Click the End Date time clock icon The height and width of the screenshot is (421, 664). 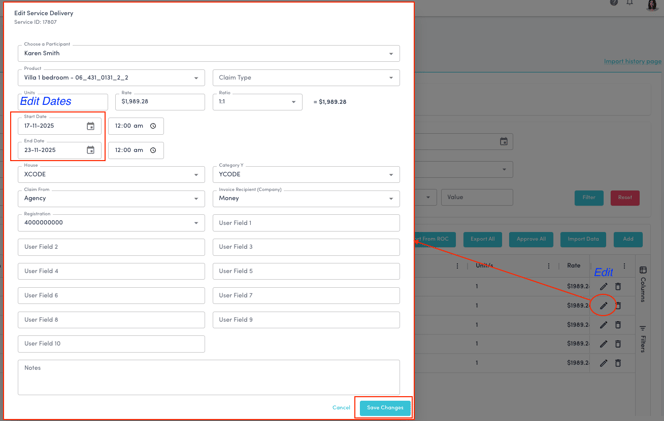coord(153,150)
